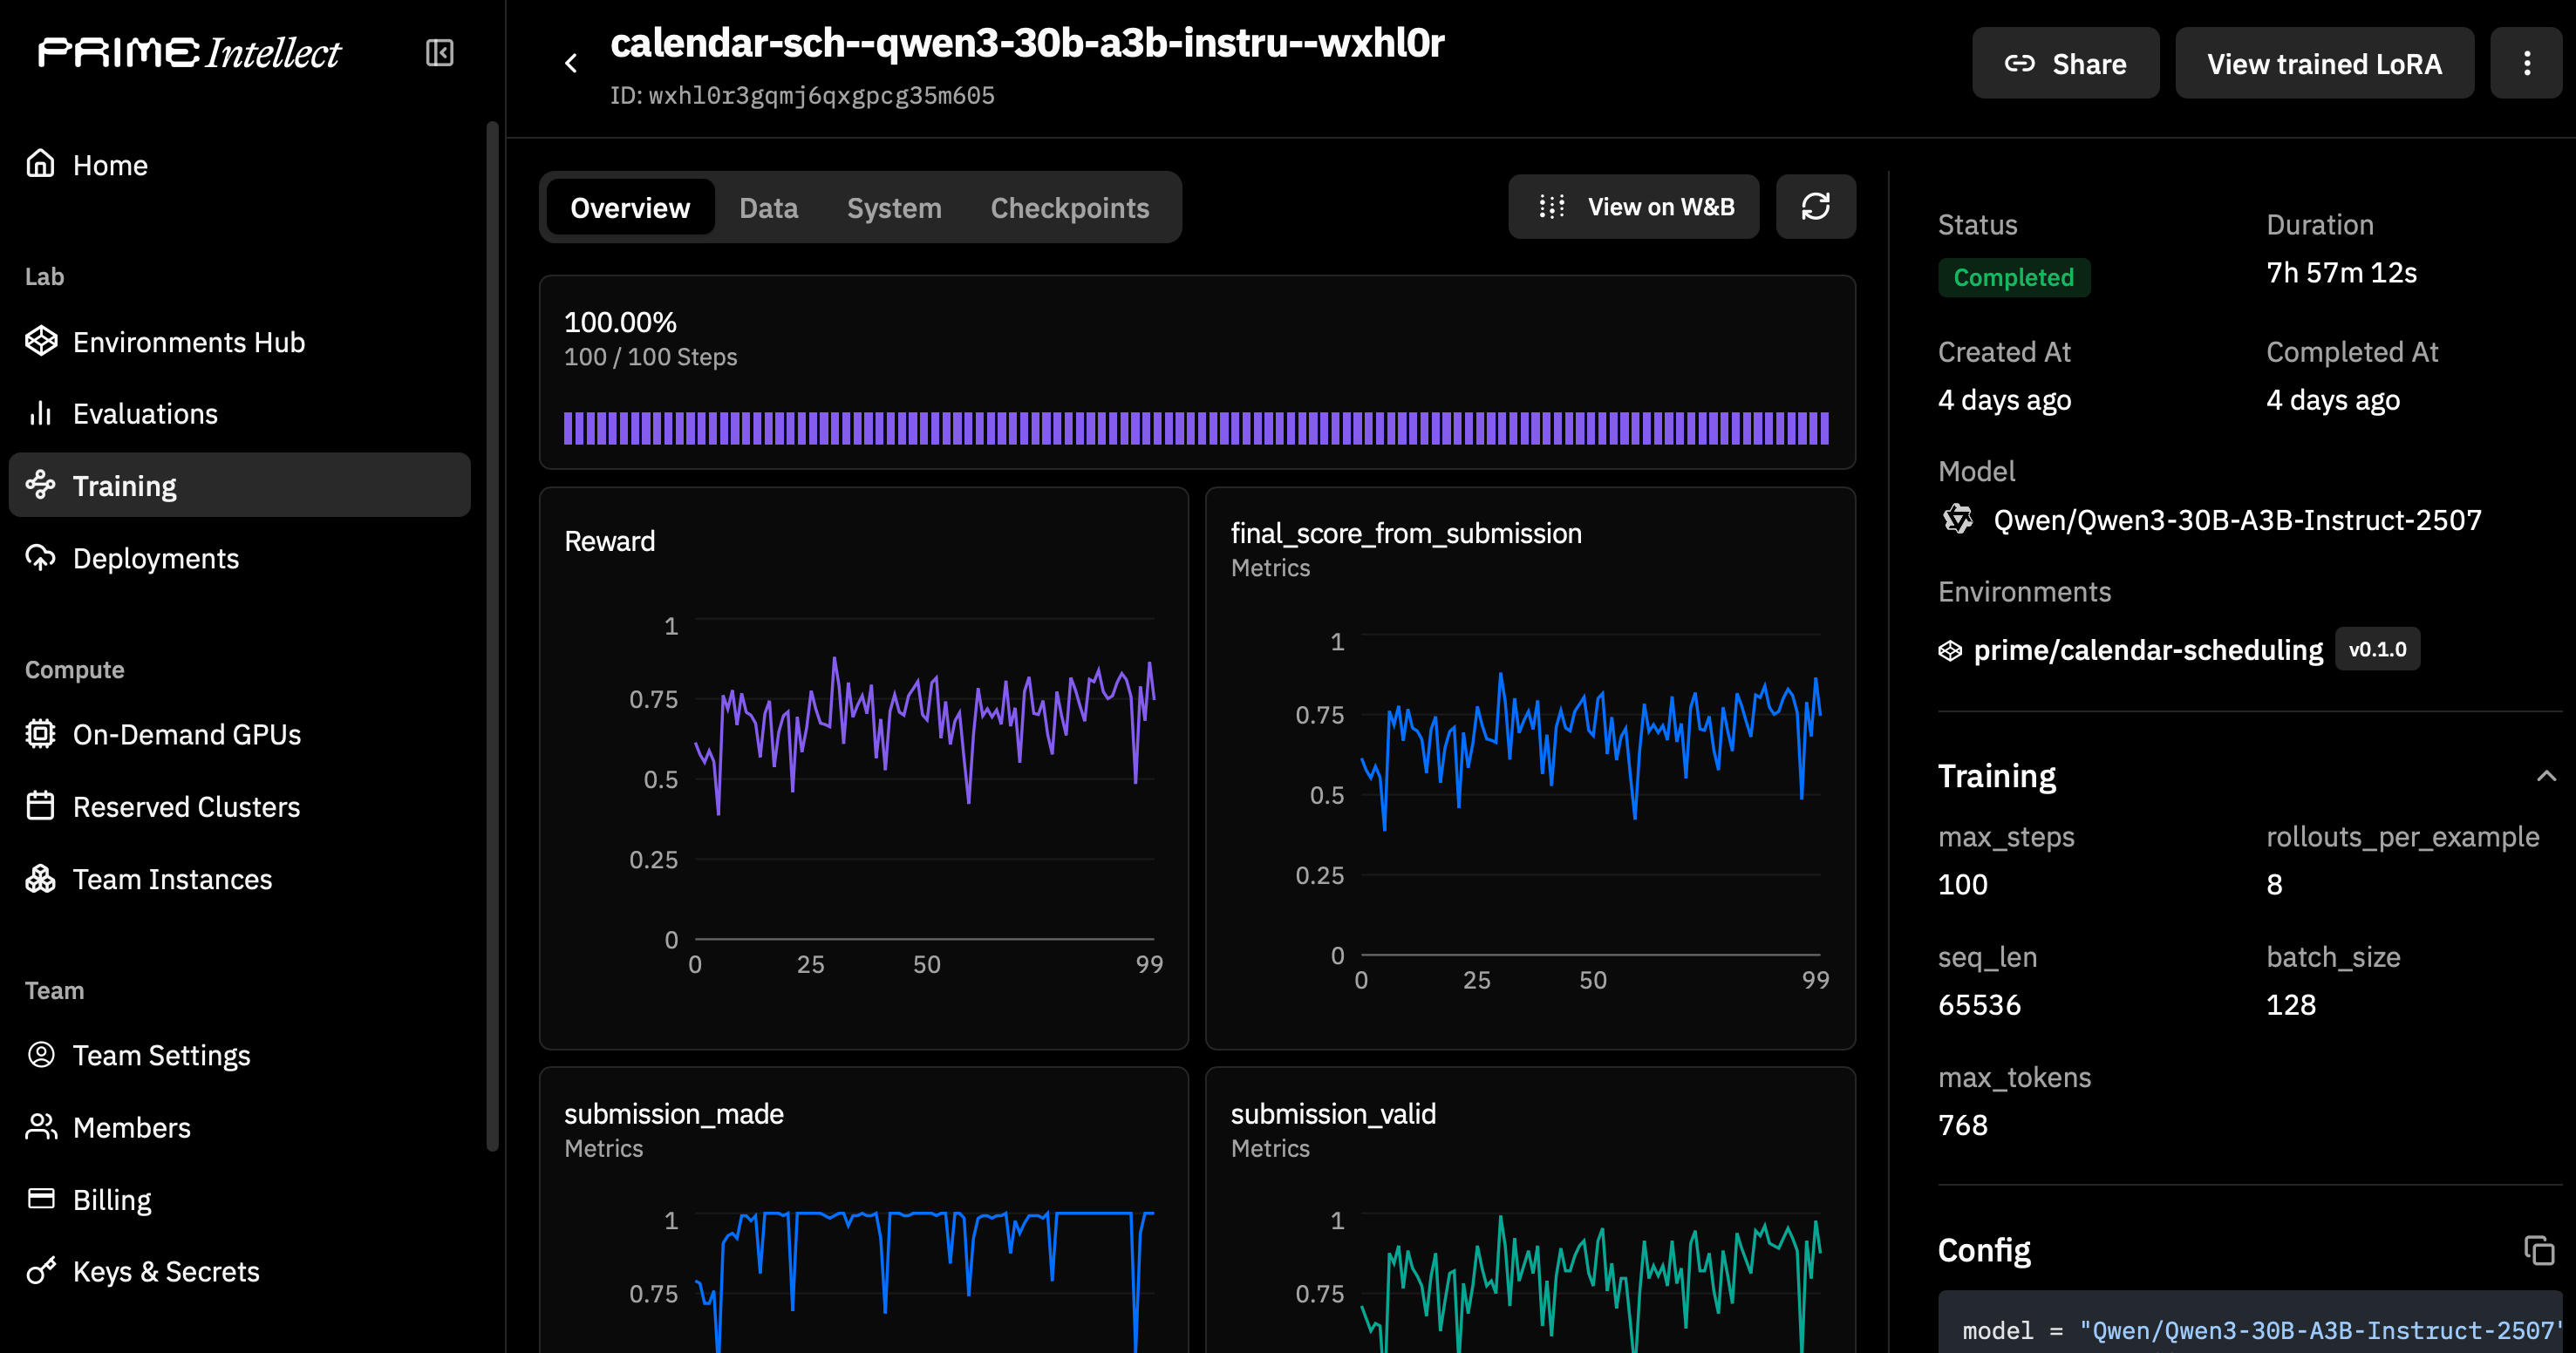
Task: Click the max_tokens value 768
Action: [x=1962, y=1125]
